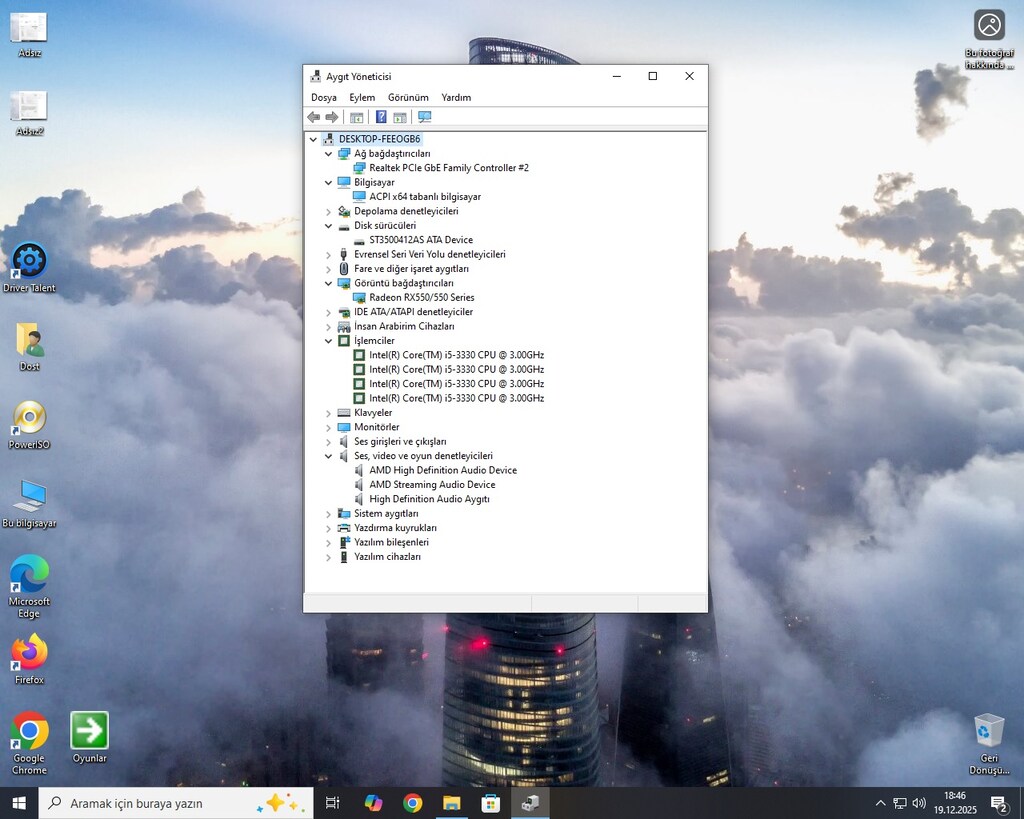Open File Explorer from the taskbar

pos(451,803)
